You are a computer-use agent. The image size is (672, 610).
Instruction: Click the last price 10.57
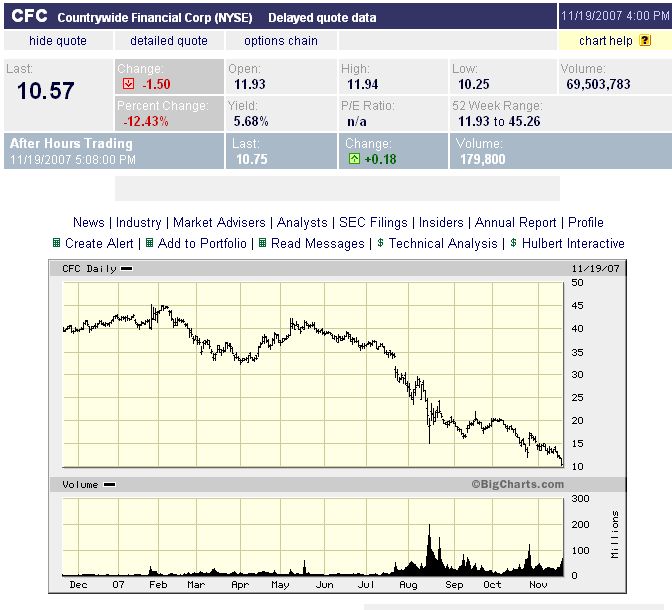click(x=45, y=91)
